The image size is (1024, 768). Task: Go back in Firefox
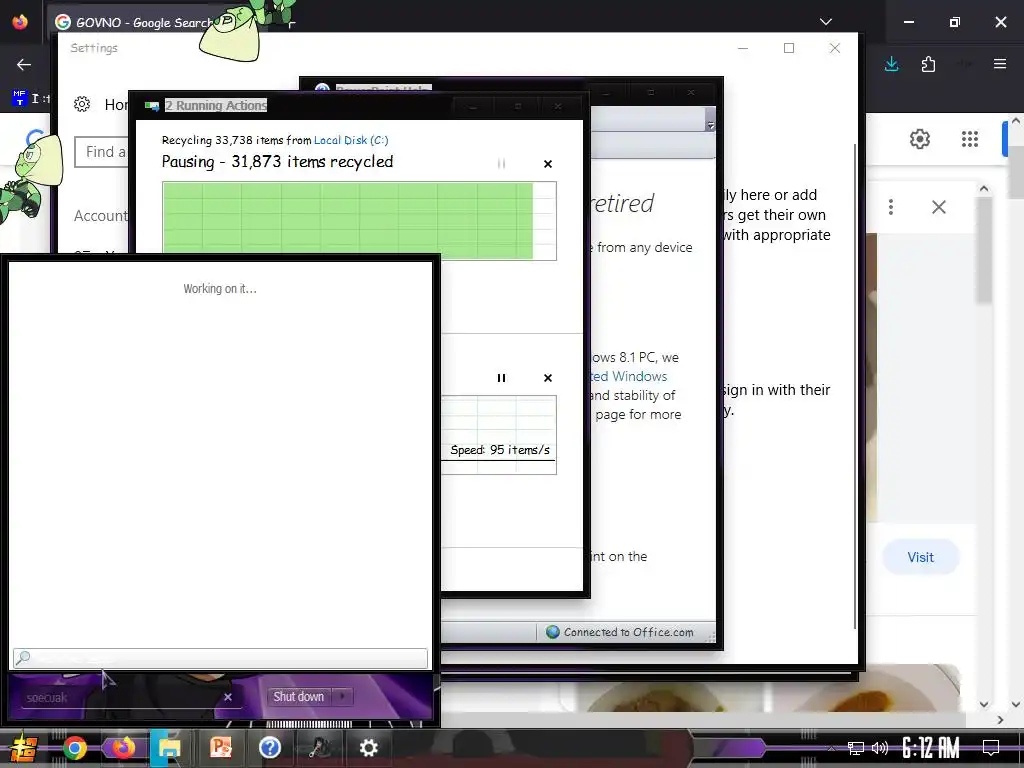click(24, 64)
